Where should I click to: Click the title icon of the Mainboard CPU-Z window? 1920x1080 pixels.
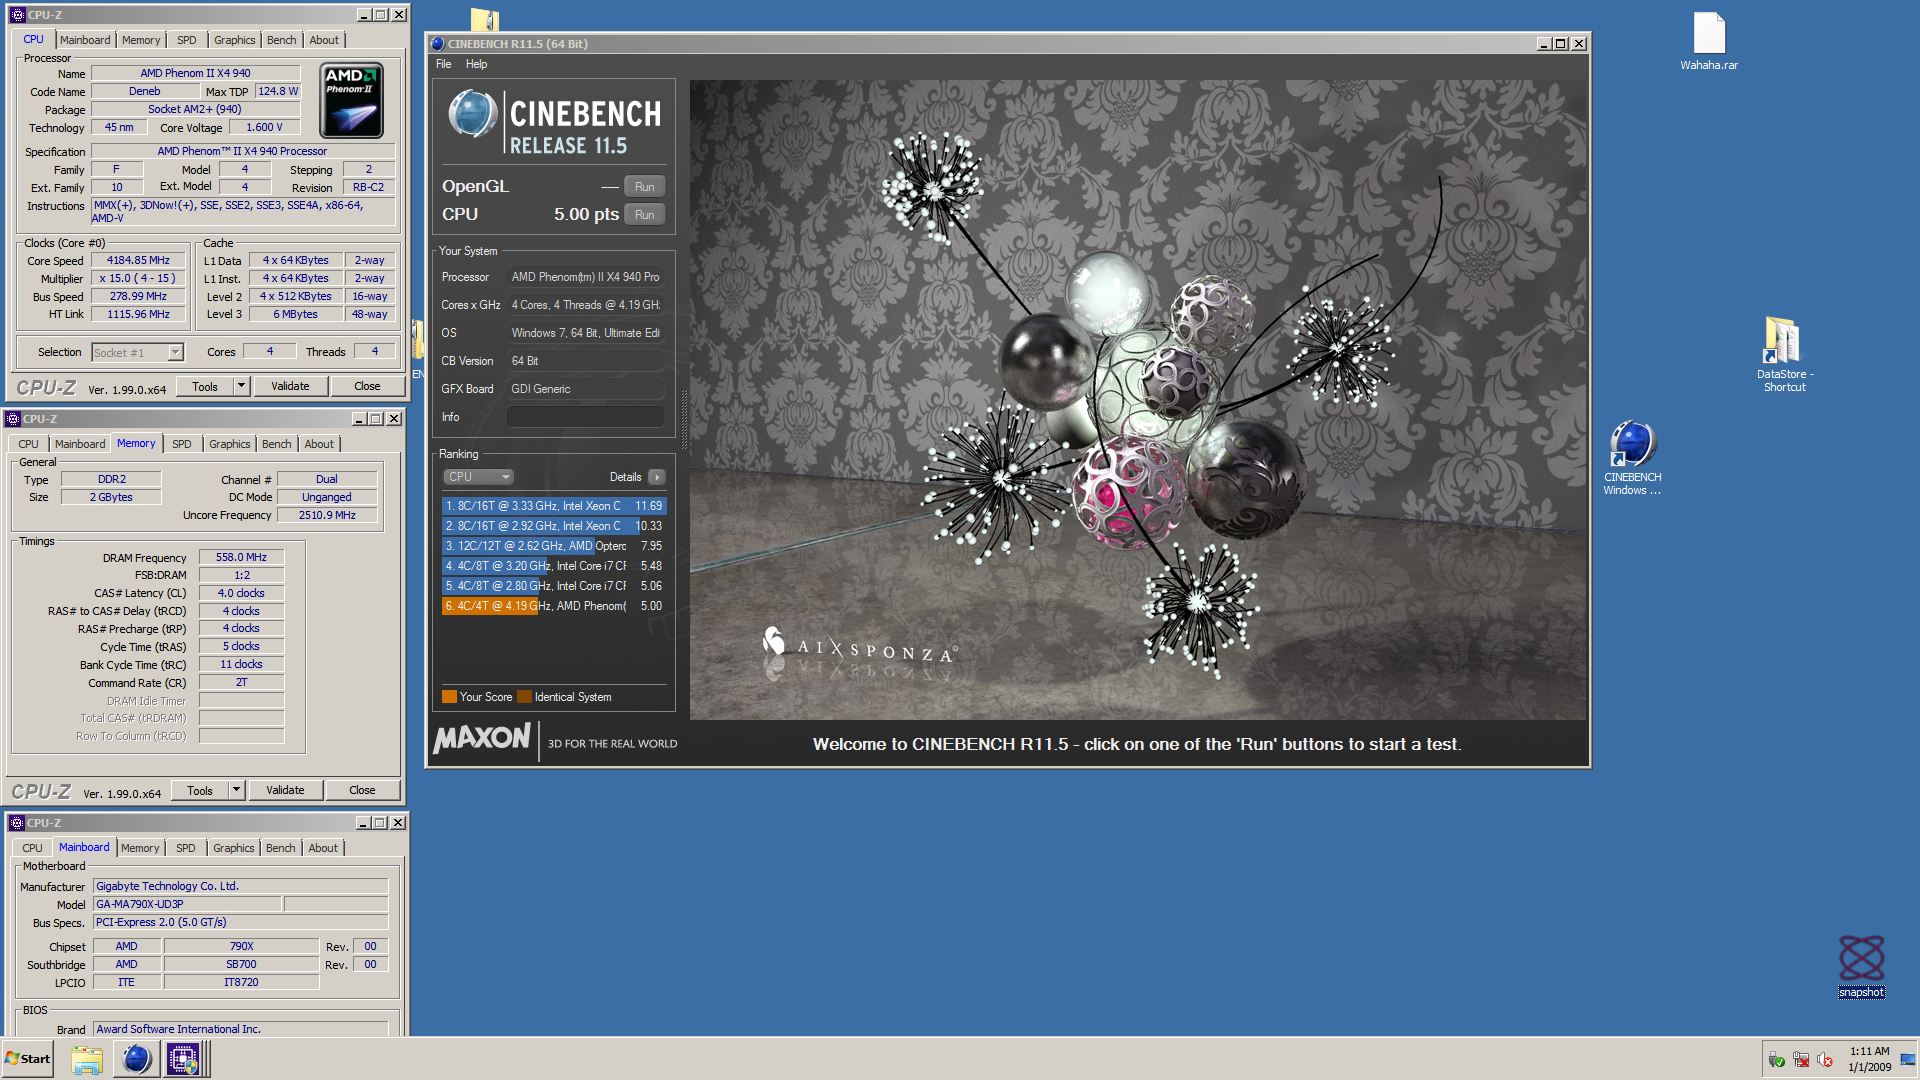pyautogui.click(x=17, y=823)
